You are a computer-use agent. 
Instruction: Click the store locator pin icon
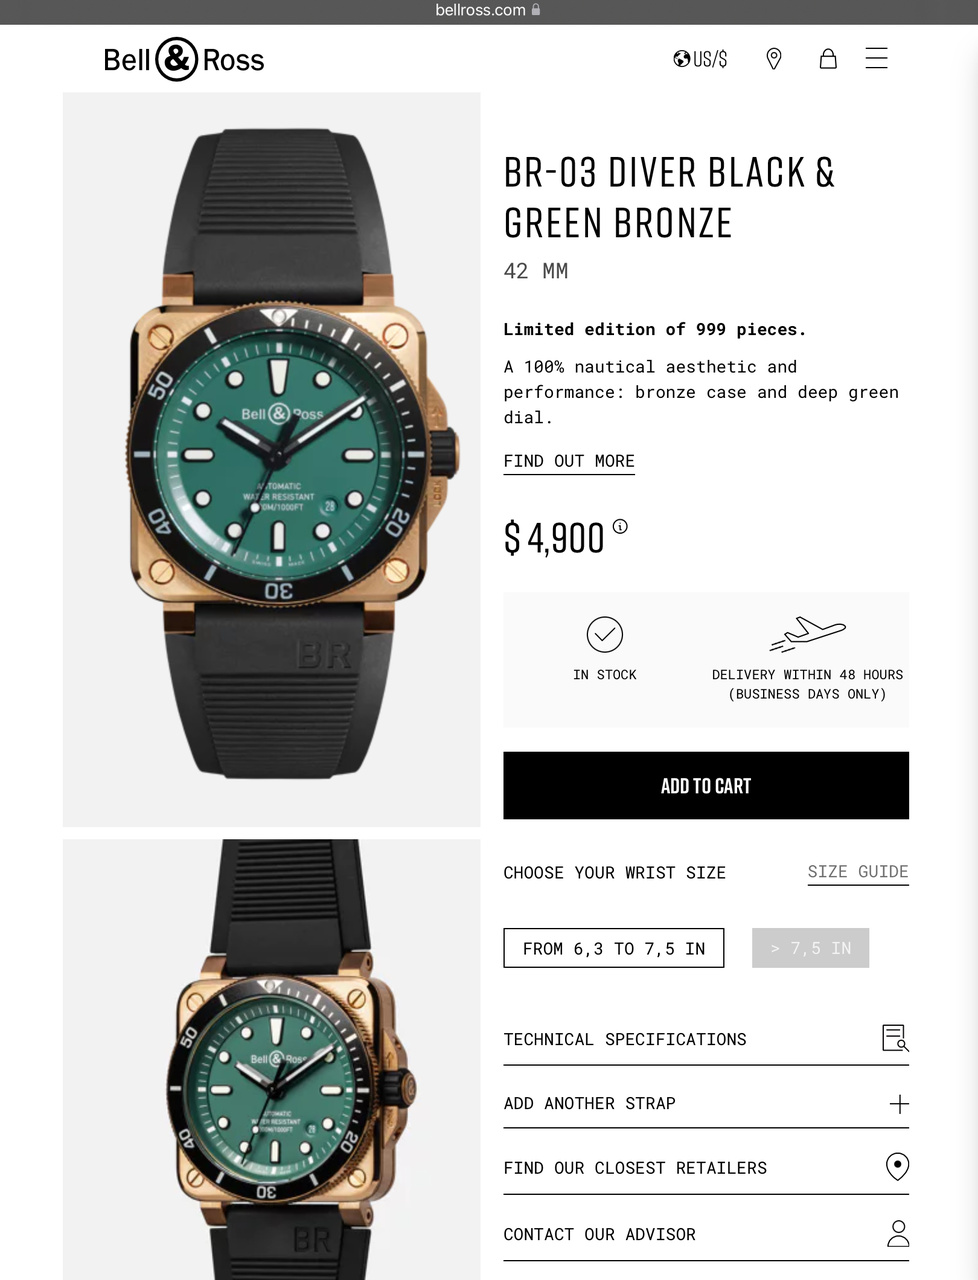point(773,59)
